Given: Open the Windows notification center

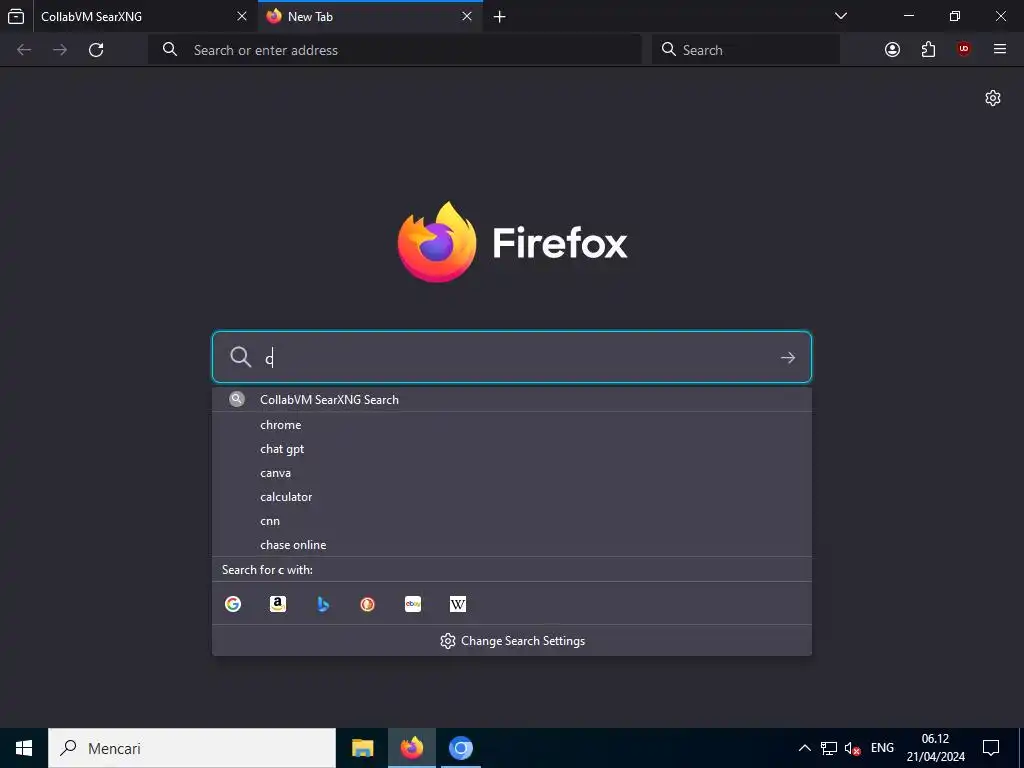Looking at the screenshot, I should click(x=991, y=748).
